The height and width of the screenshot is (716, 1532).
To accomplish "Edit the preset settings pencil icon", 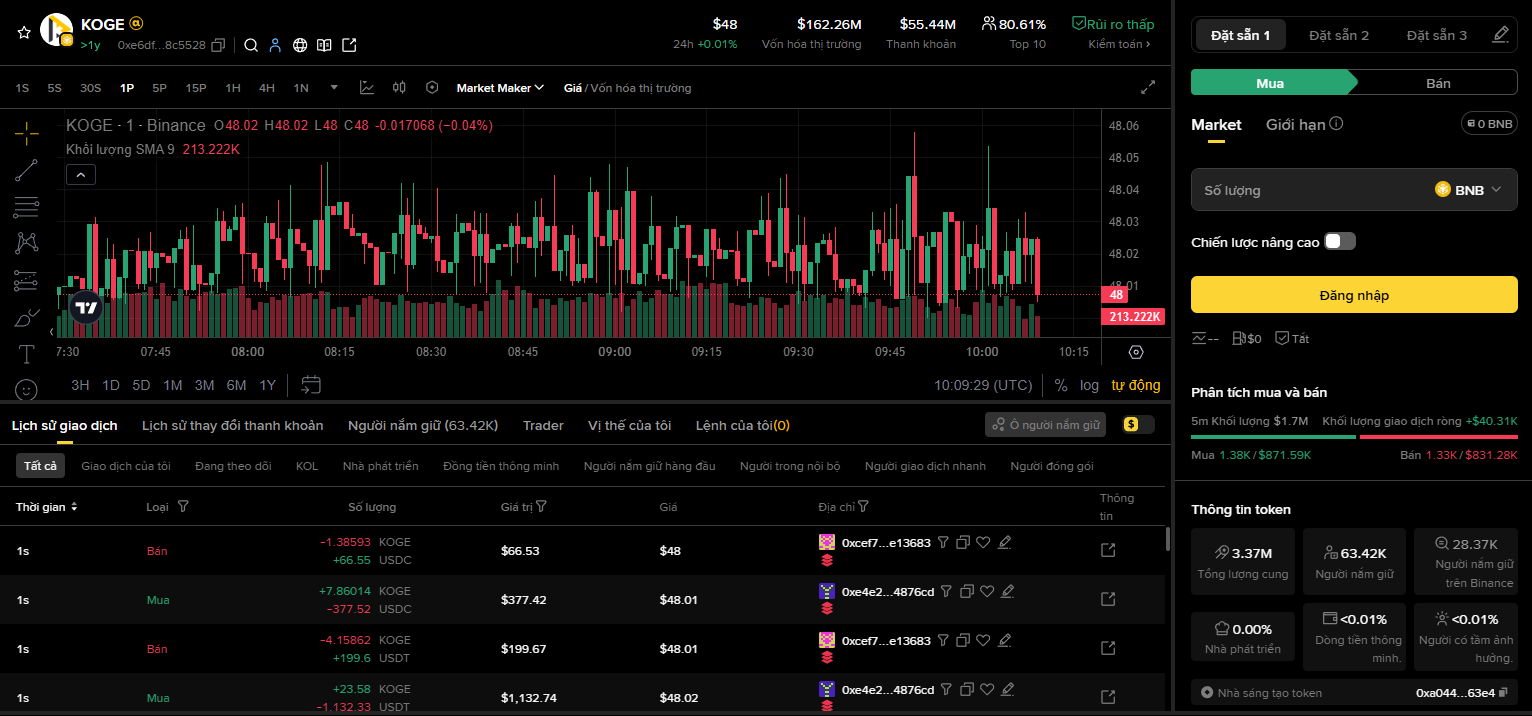I will (1500, 35).
